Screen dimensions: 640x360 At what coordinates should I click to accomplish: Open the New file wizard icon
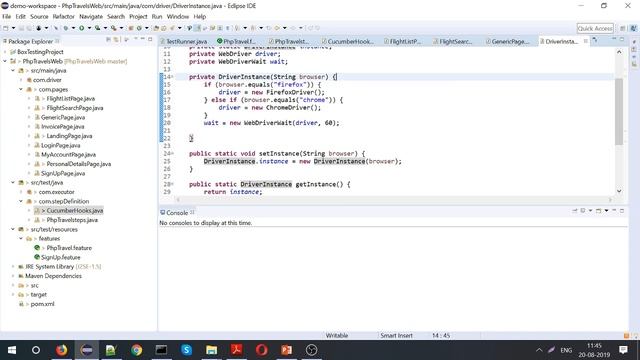[6, 28]
